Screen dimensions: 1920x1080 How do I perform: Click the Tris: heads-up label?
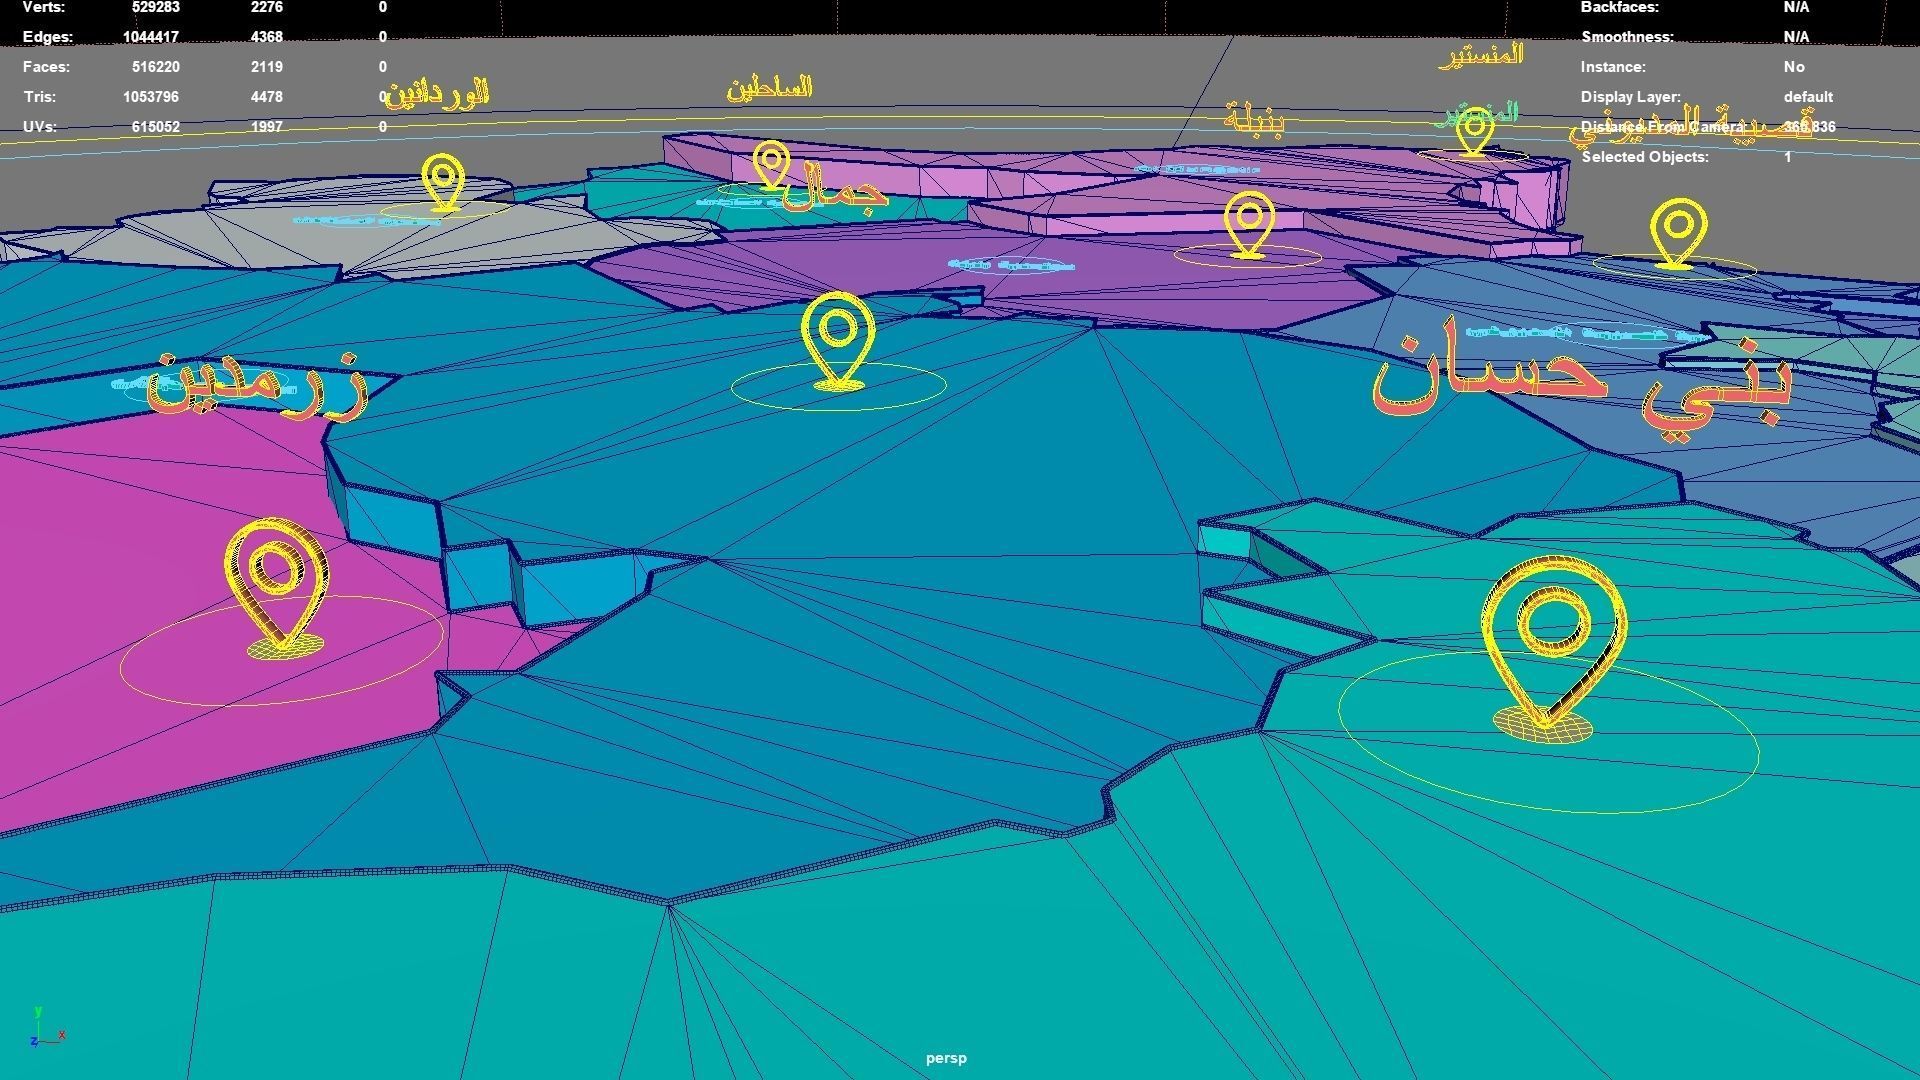coord(39,97)
